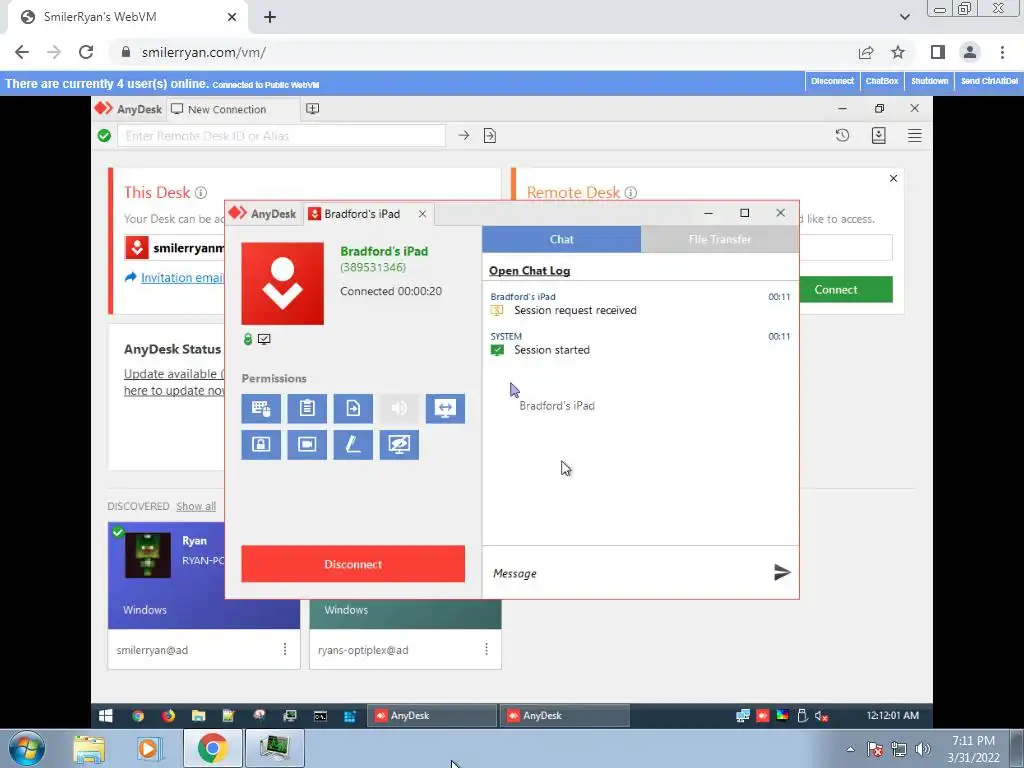This screenshot has height=768, width=1024.
Task: Switch to the Chat tab
Action: 562,239
